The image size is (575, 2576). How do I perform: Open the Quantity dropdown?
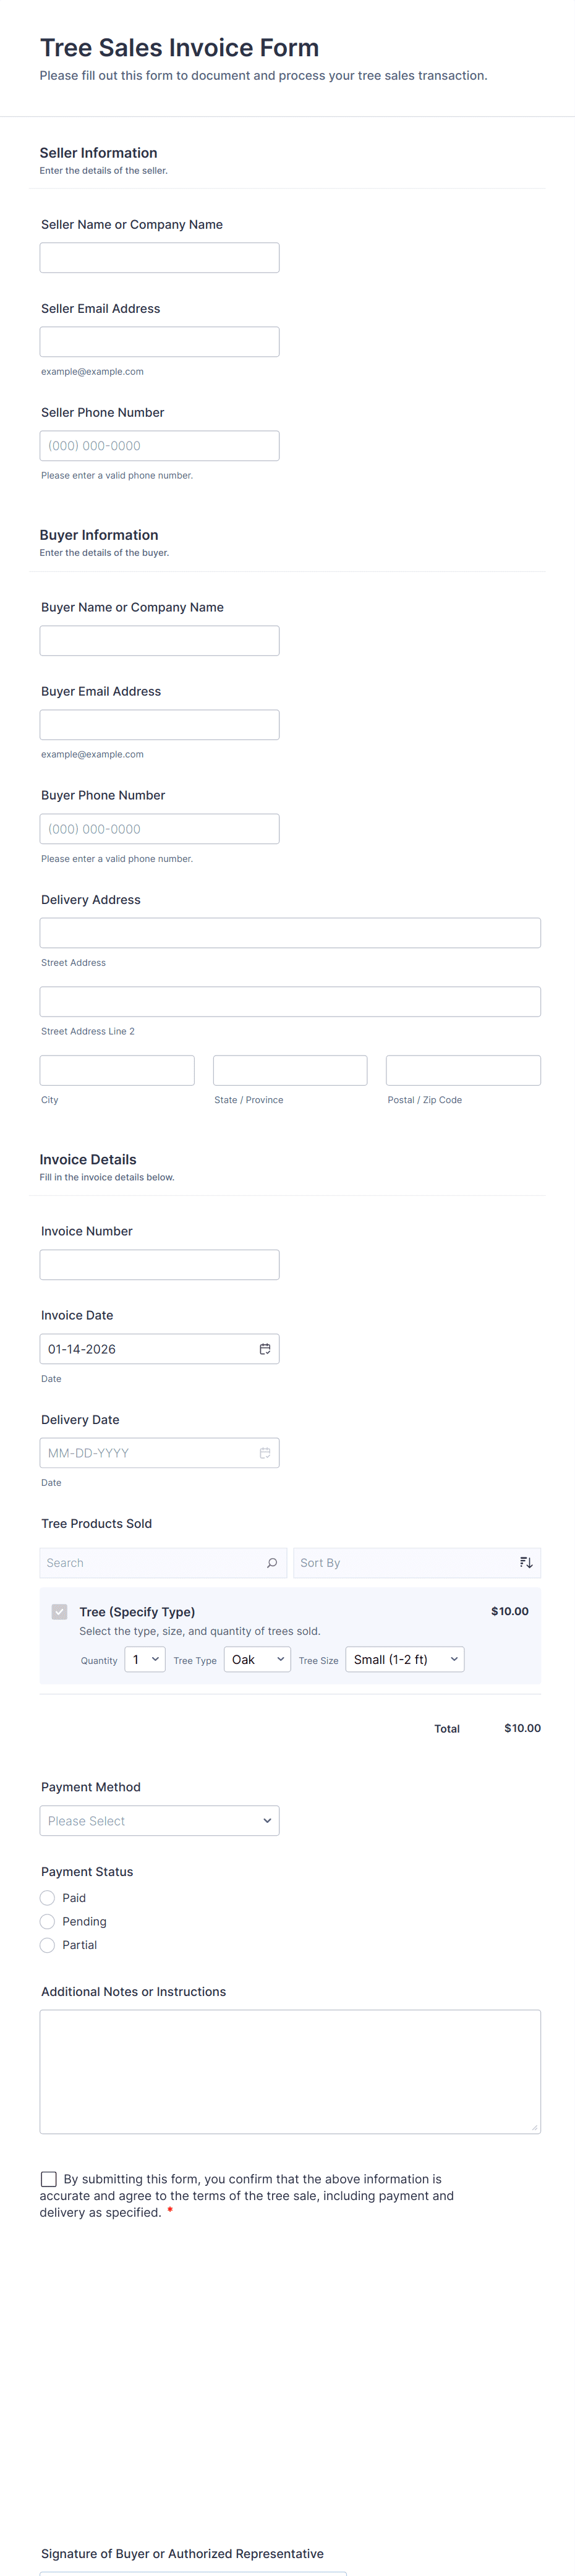coord(145,1660)
